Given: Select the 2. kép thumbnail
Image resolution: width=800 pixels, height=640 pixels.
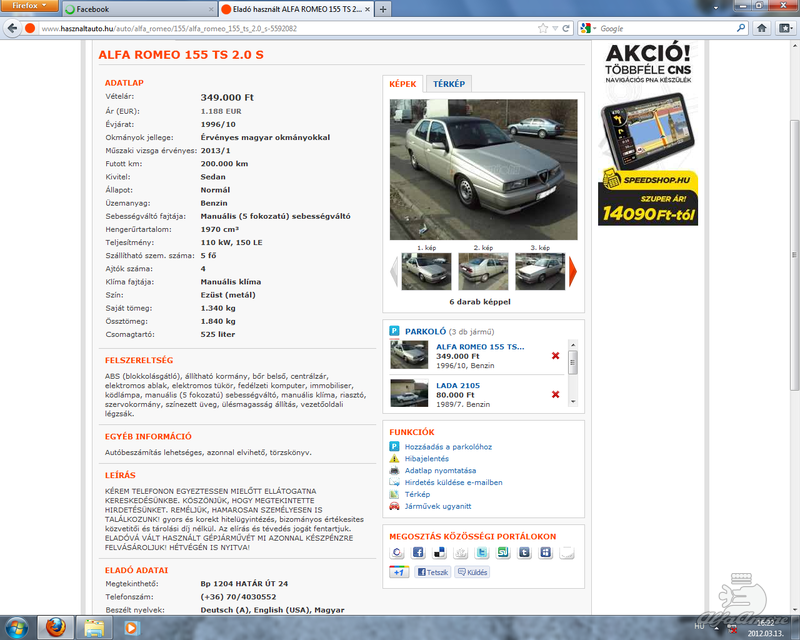Looking at the screenshot, I should pos(483,272).
